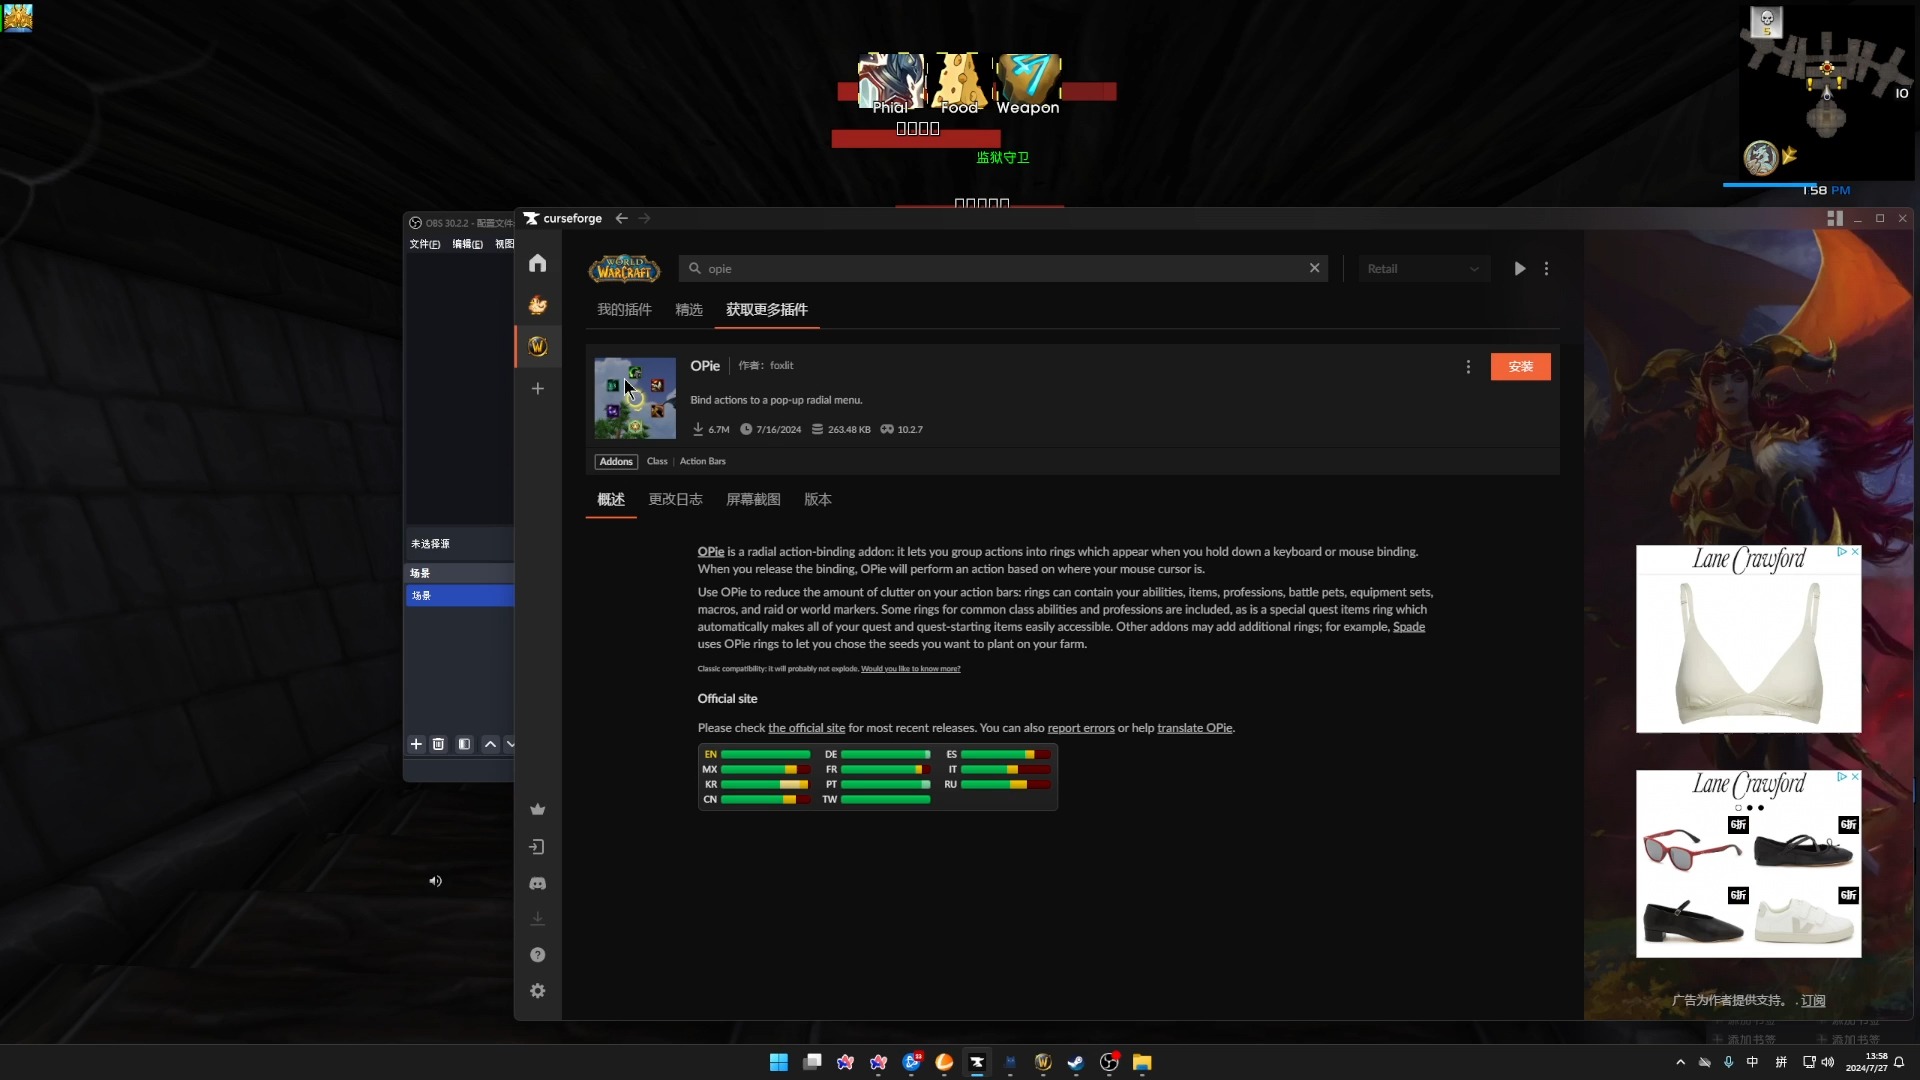This screenshot has height=1080, width=1920.
Task: Open the notification bell in the taskbar
Action: (x=1899, y=1062)
